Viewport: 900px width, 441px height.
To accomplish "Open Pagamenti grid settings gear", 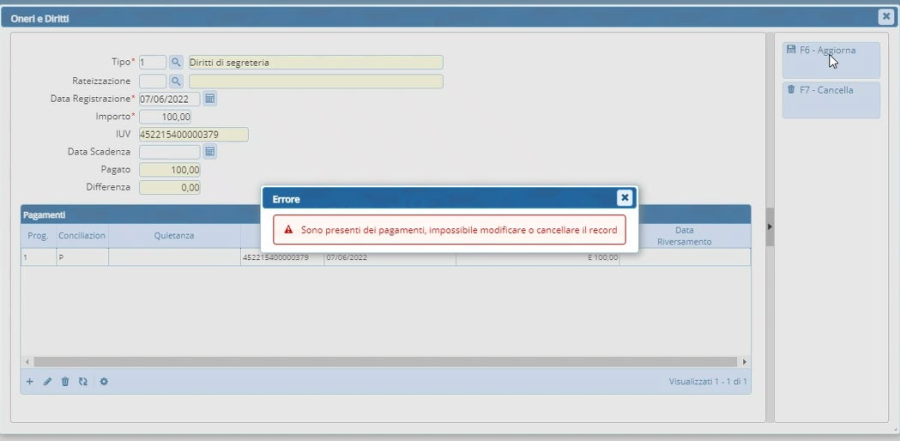I will pos(104,382).
